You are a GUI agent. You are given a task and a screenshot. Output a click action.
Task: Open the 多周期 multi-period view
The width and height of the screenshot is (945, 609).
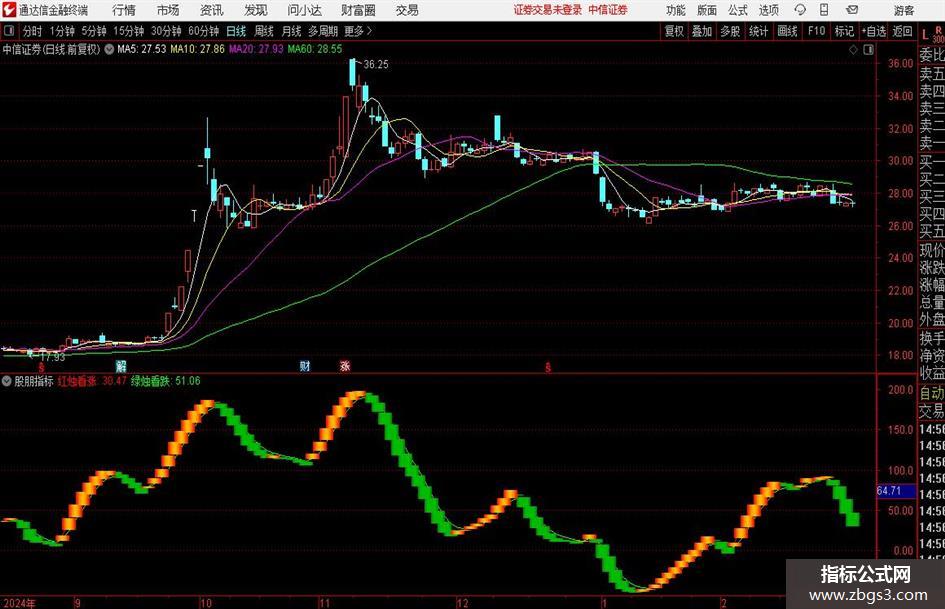pyautogui.click(x=323, y=31)
